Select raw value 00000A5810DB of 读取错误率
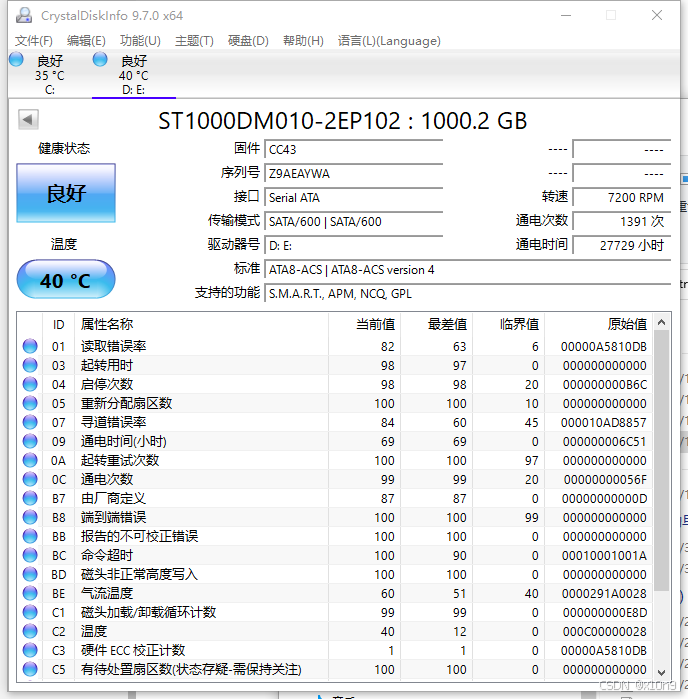Image resolution: width=688 pixels, height=699 pixels. [604, 346]
